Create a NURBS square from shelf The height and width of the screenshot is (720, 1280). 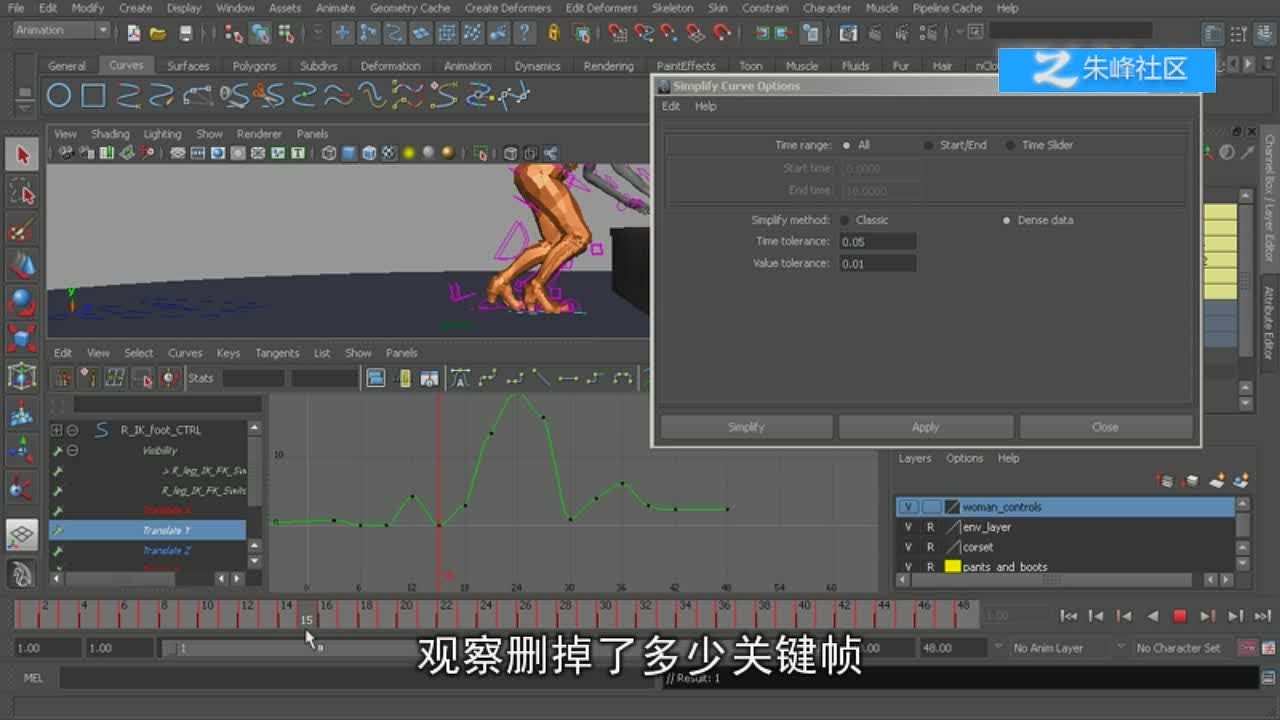pyautogui.click(x=93, y=96)
